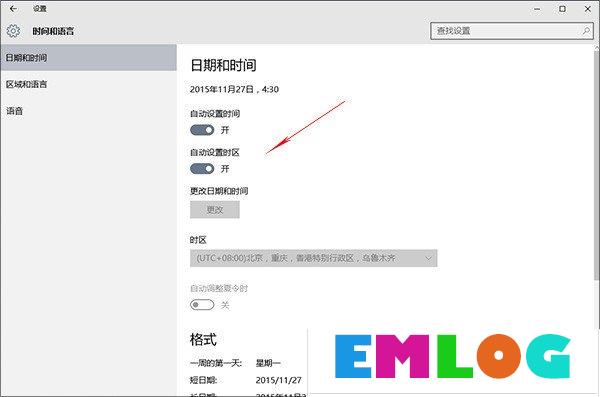Open 区域和语言 in the sidebar
Viewport: 600px width, 397px height.
[88, 84]
